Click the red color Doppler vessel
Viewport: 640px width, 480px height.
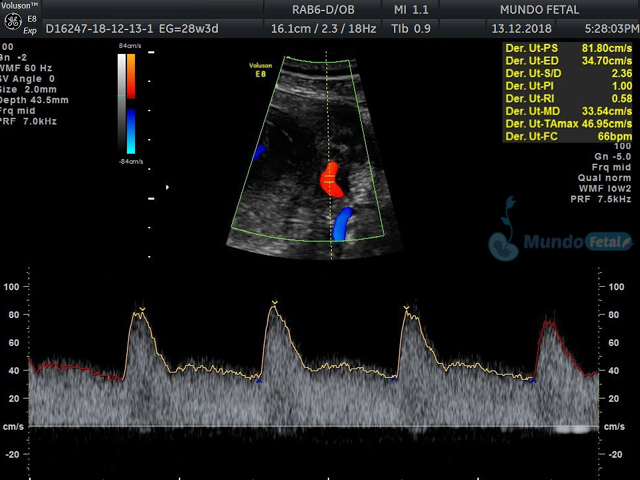[x=330, y=180]
